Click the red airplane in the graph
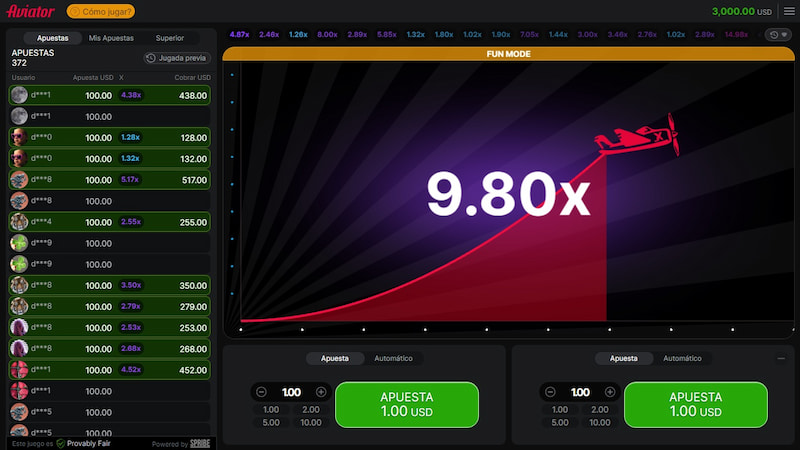This screenshot has width=800, height=450. 637,135
